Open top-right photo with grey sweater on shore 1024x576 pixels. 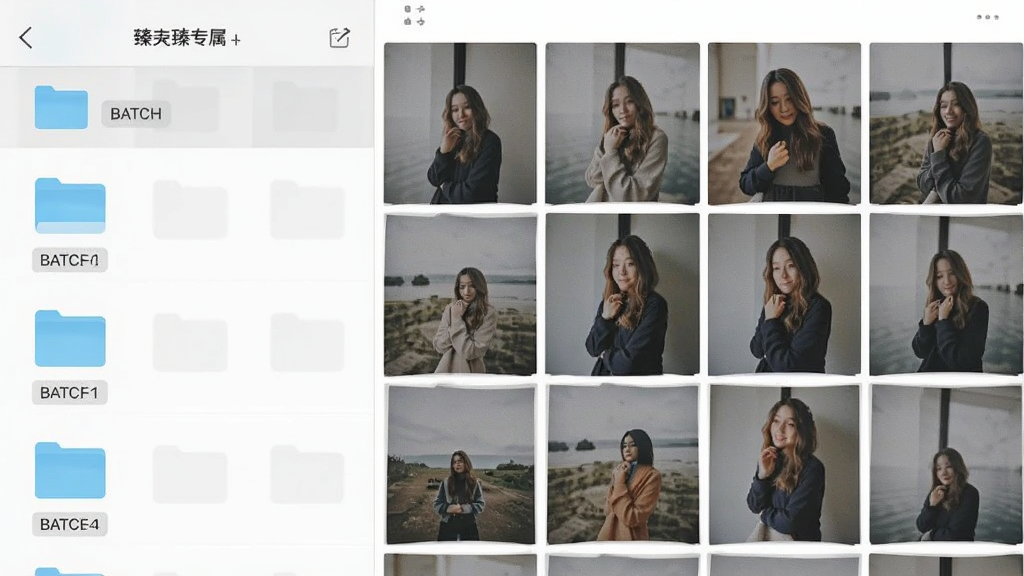(x=946, y=123)
